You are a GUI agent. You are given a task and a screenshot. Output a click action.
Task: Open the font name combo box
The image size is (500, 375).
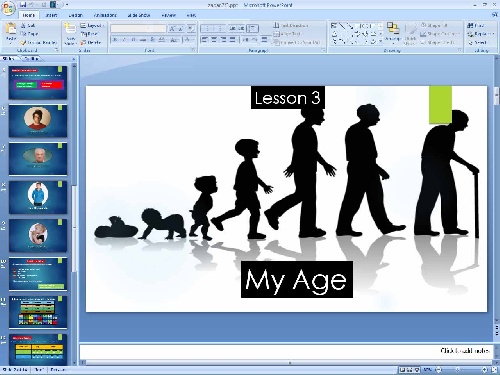(x=138, y=29)
